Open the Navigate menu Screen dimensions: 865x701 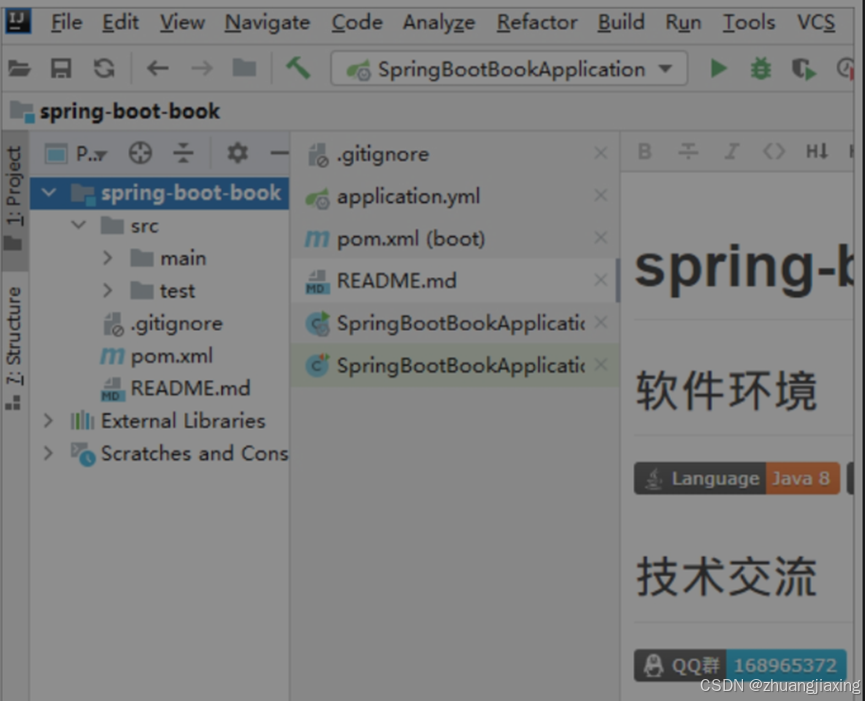[x=268, y=23]
